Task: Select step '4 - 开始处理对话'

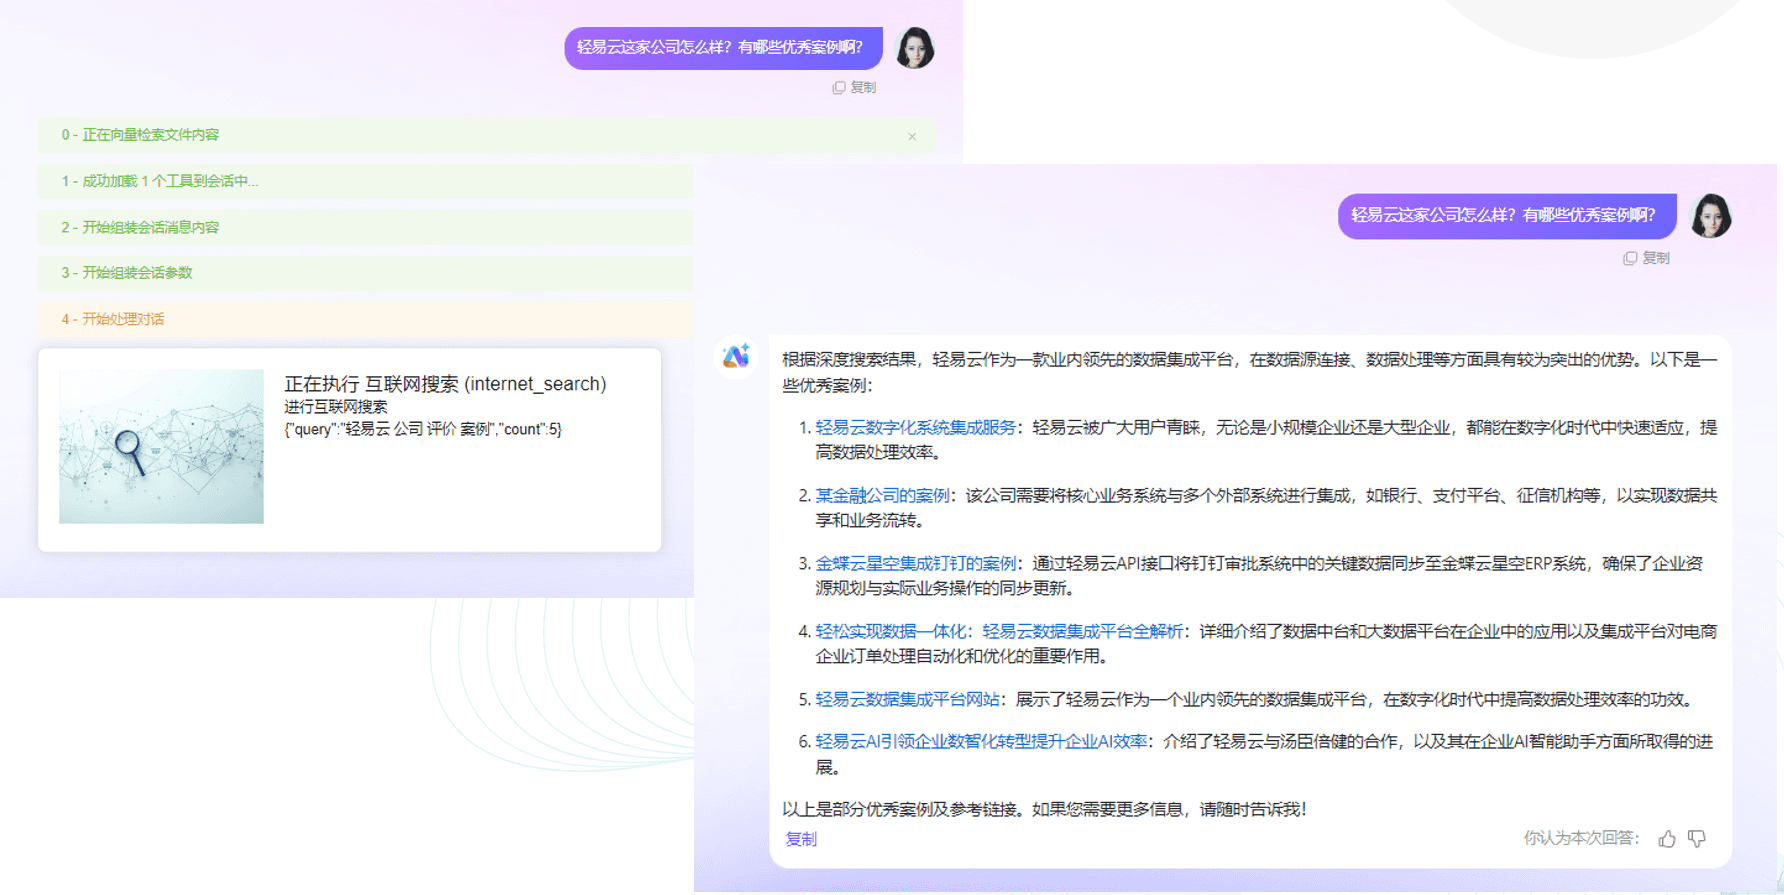Action: [365, 319]
